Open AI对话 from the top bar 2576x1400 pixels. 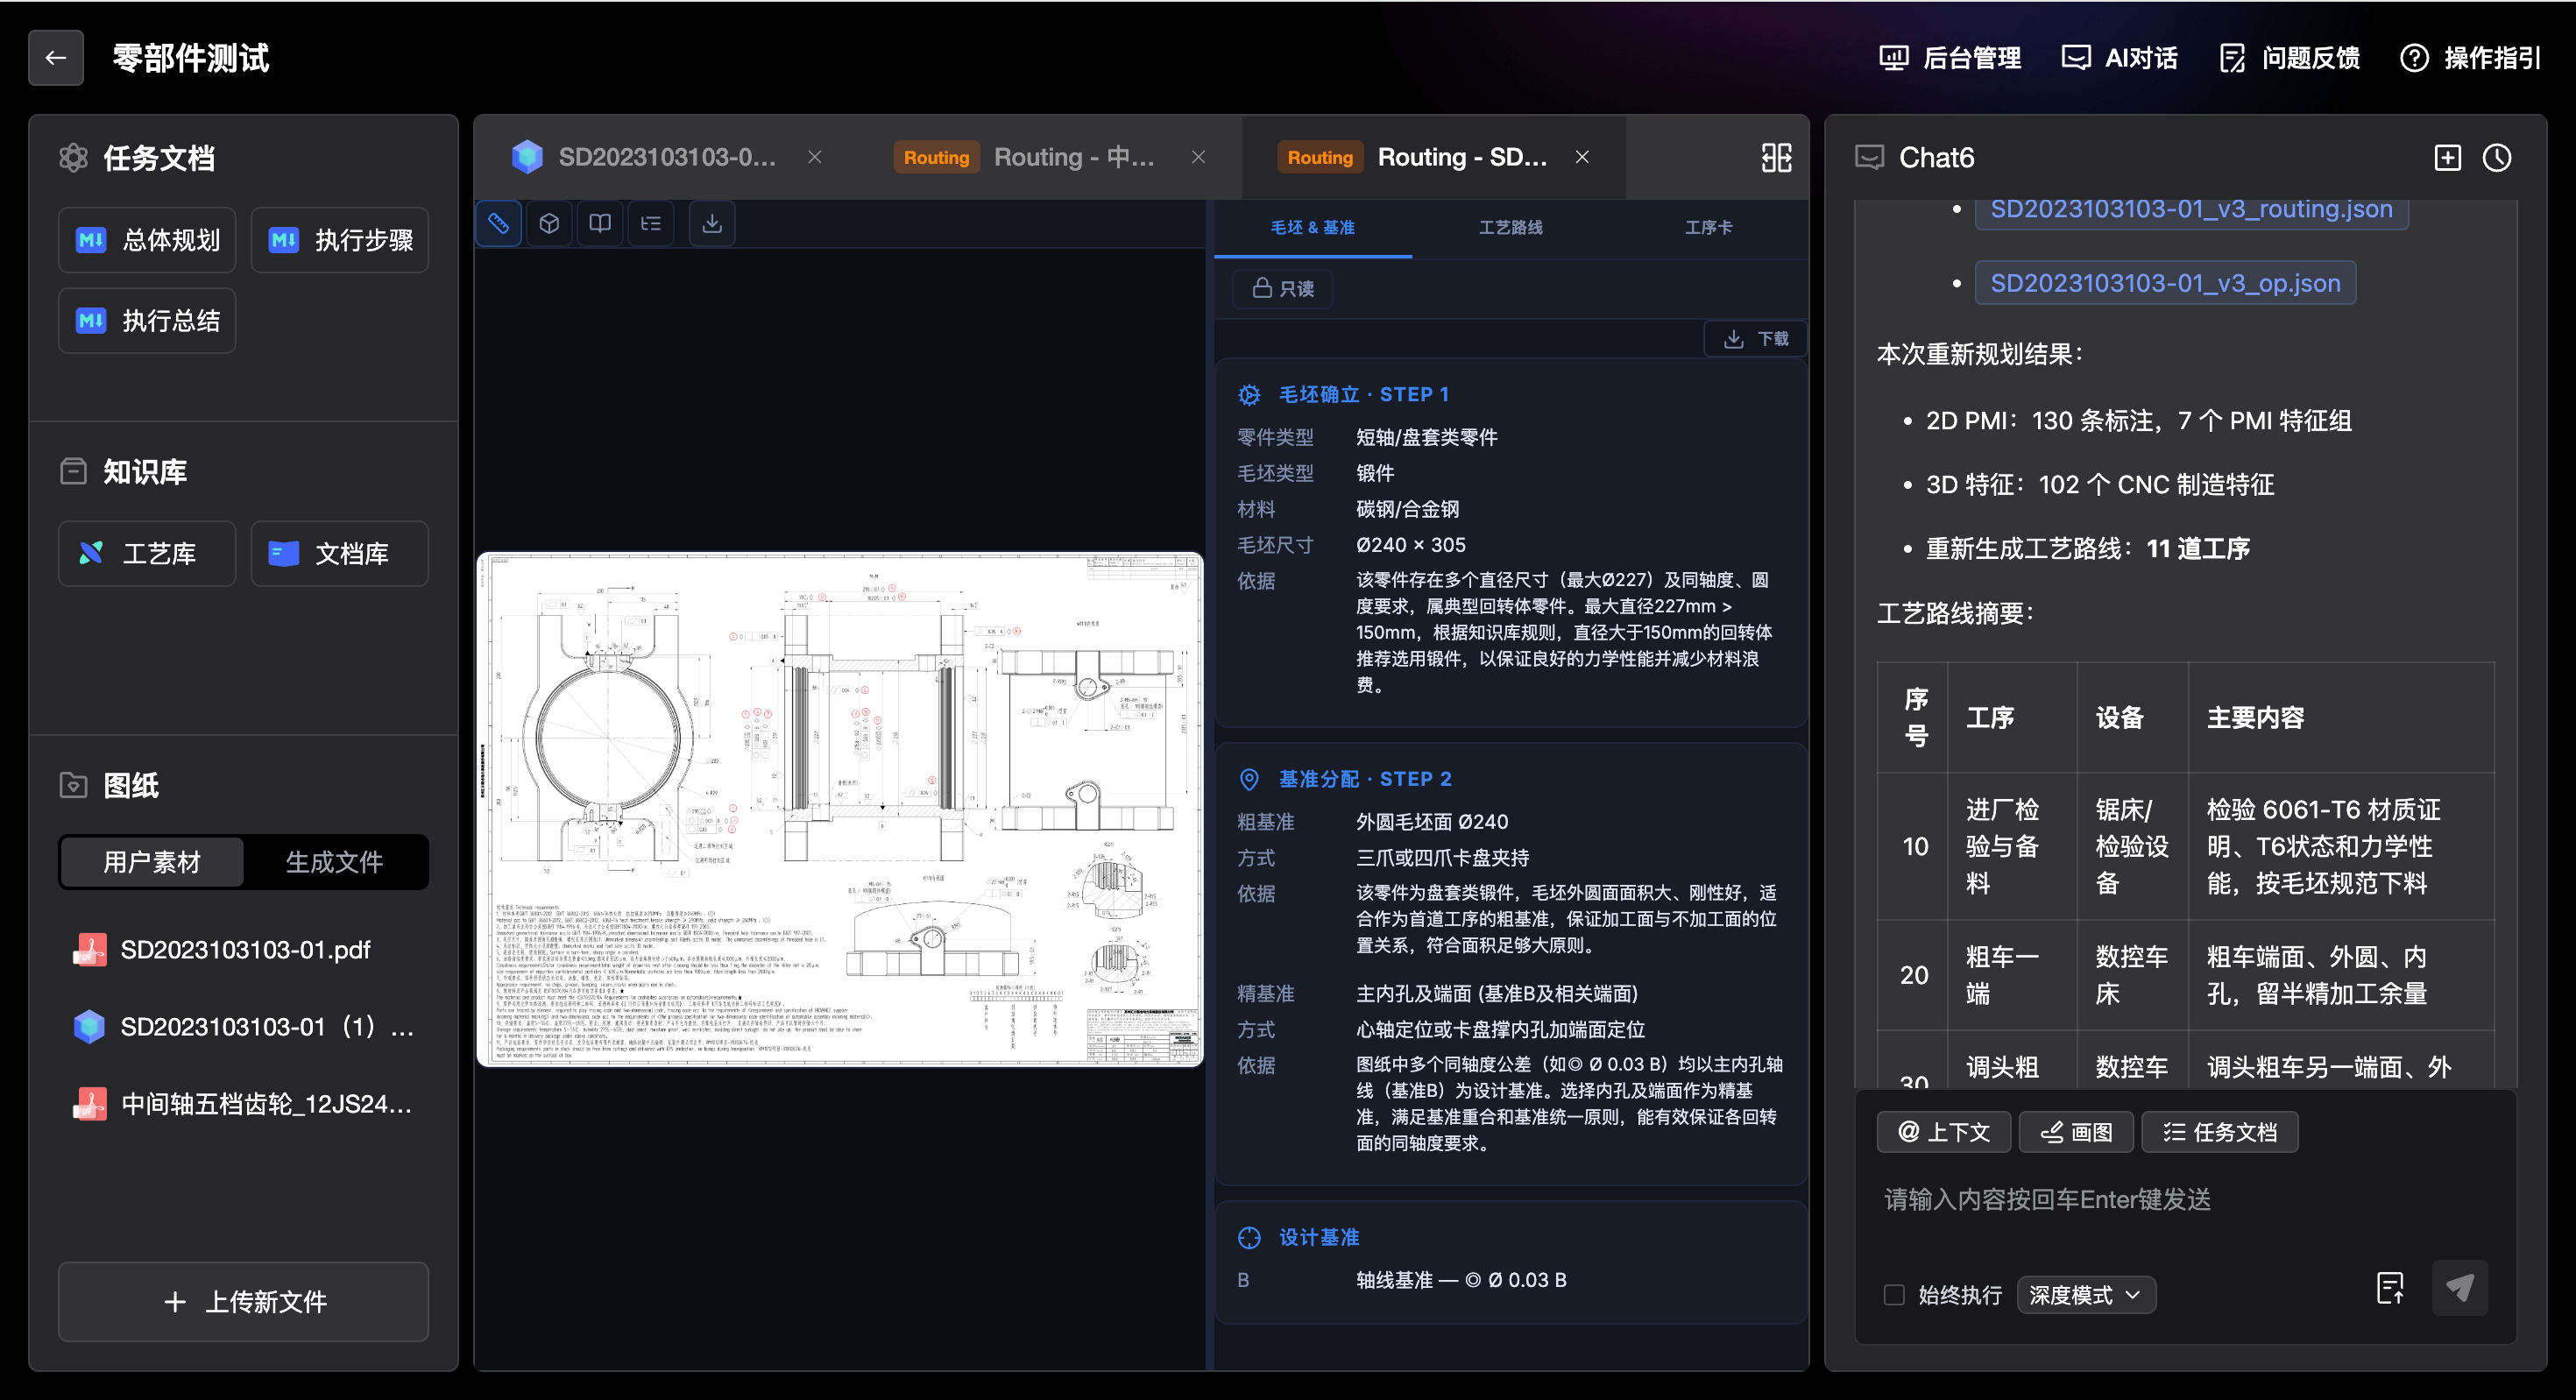tap(2119, 58)
